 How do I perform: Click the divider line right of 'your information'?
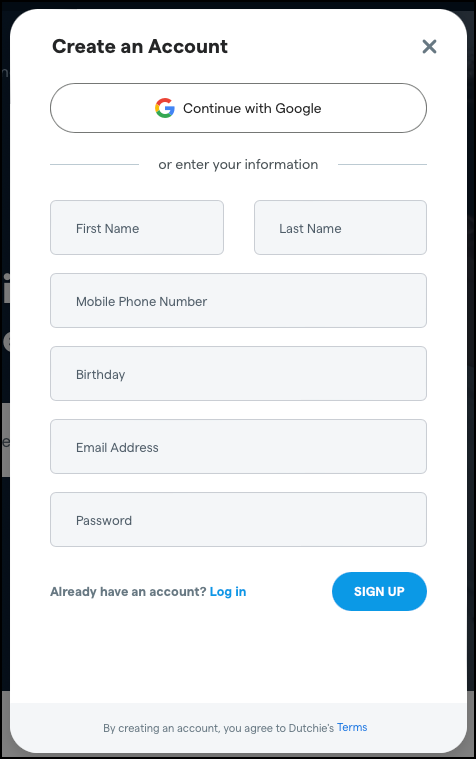point(382,165)
